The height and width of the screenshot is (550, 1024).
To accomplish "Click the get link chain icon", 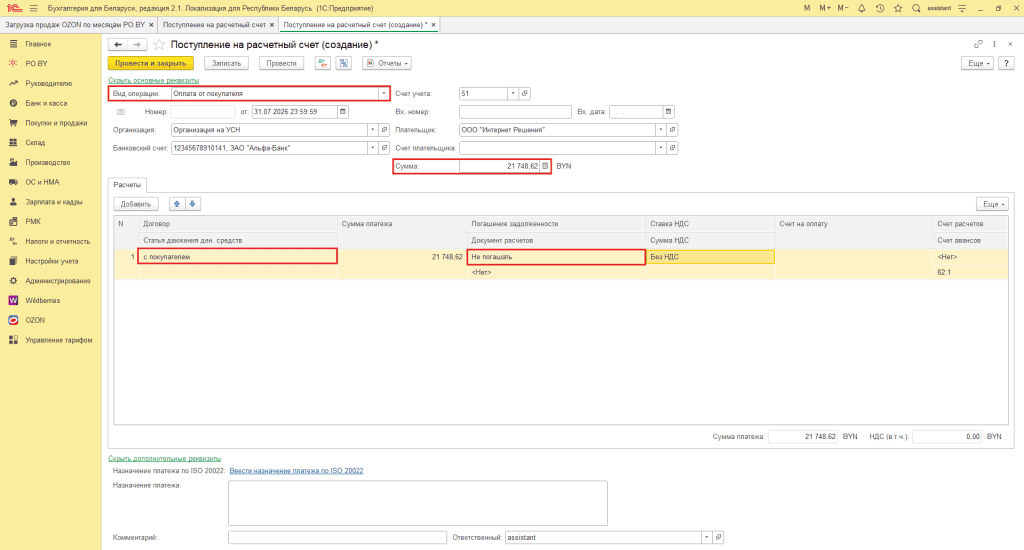I will tap(978, 44).
